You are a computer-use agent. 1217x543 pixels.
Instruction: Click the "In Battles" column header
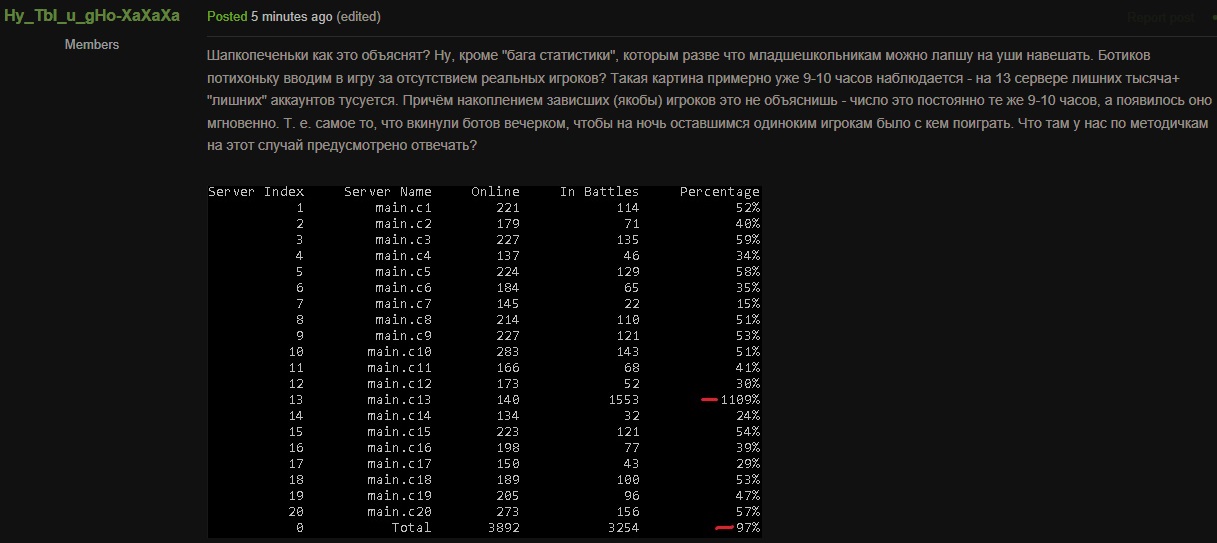click(599, 192)
